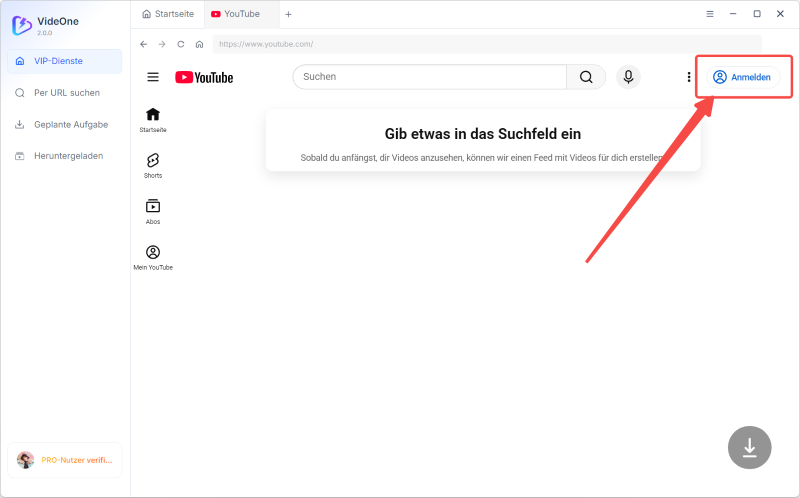Screen dimensions: 800x498
Task: Click the user avatar picture
Action: point(25,460)
